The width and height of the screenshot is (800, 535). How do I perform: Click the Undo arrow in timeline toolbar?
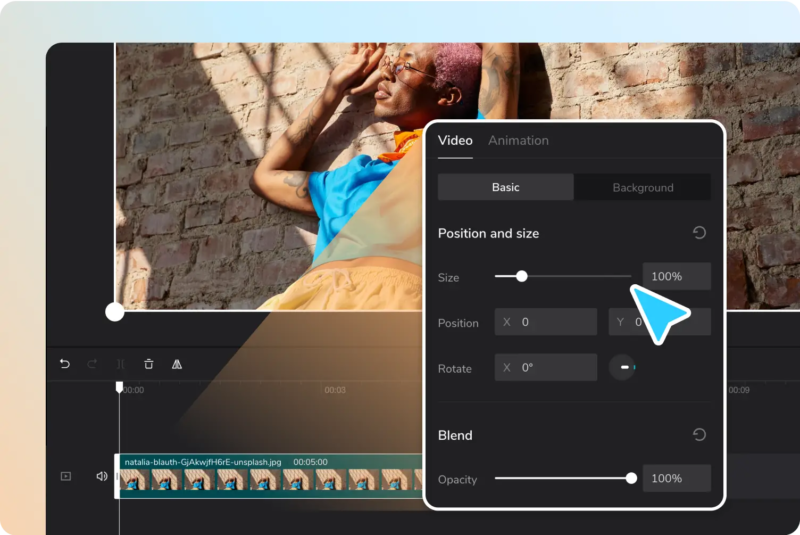pos(65,364)
